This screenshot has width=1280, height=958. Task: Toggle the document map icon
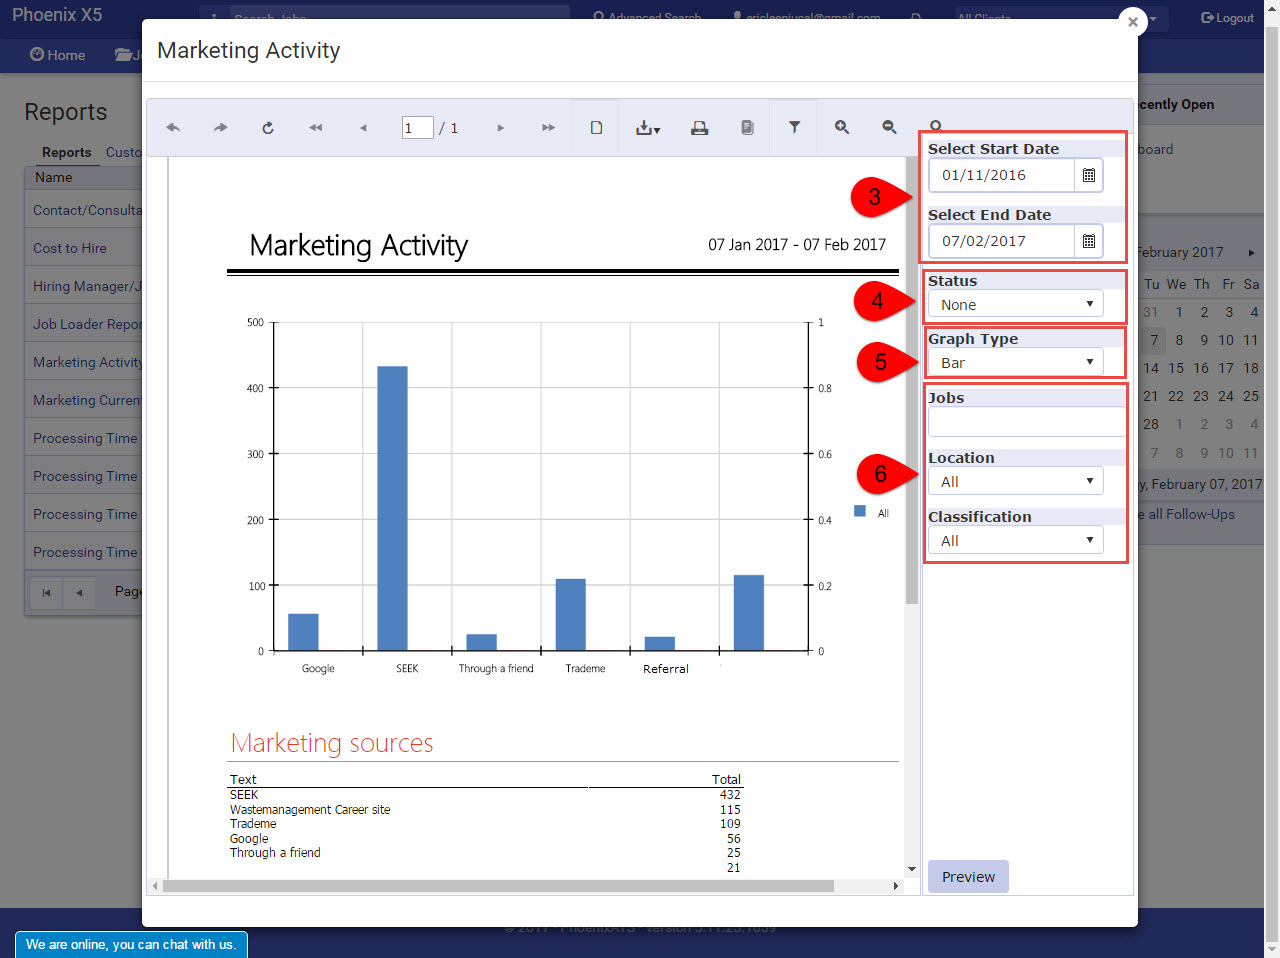coord(747,128)
